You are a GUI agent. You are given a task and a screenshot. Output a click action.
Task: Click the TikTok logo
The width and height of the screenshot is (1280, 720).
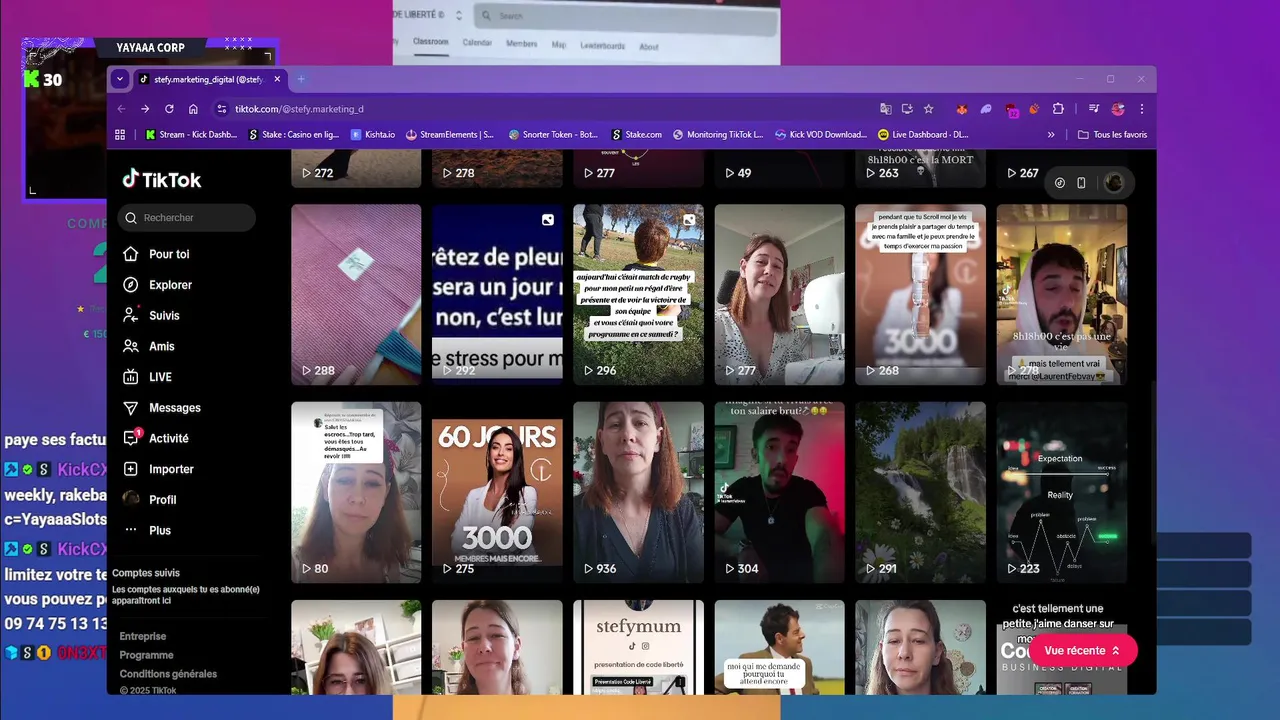(x=162, y=180)
